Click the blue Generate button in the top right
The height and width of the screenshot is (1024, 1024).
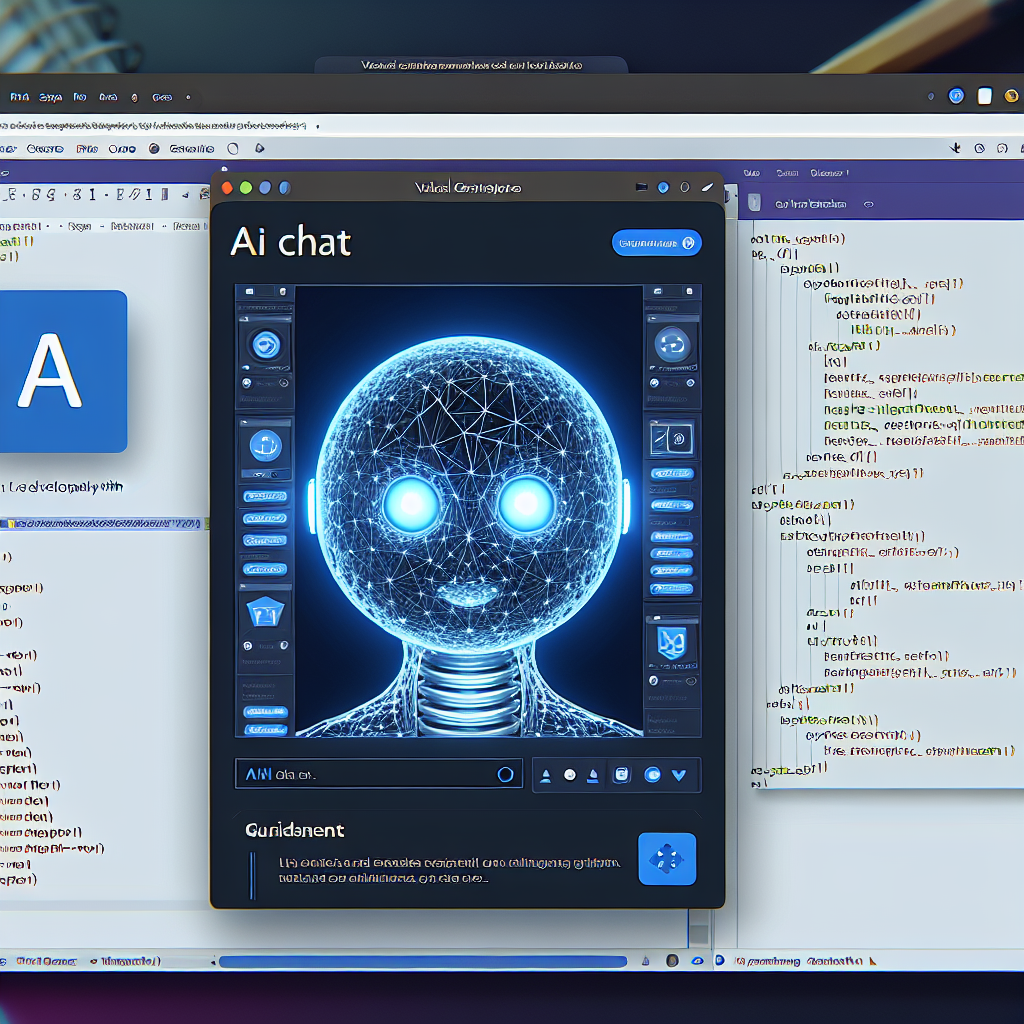click(655, 242)
